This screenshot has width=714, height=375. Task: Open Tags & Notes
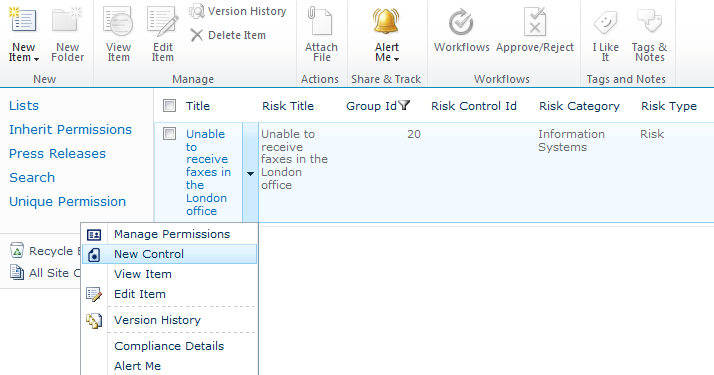[x=649, y=21]
